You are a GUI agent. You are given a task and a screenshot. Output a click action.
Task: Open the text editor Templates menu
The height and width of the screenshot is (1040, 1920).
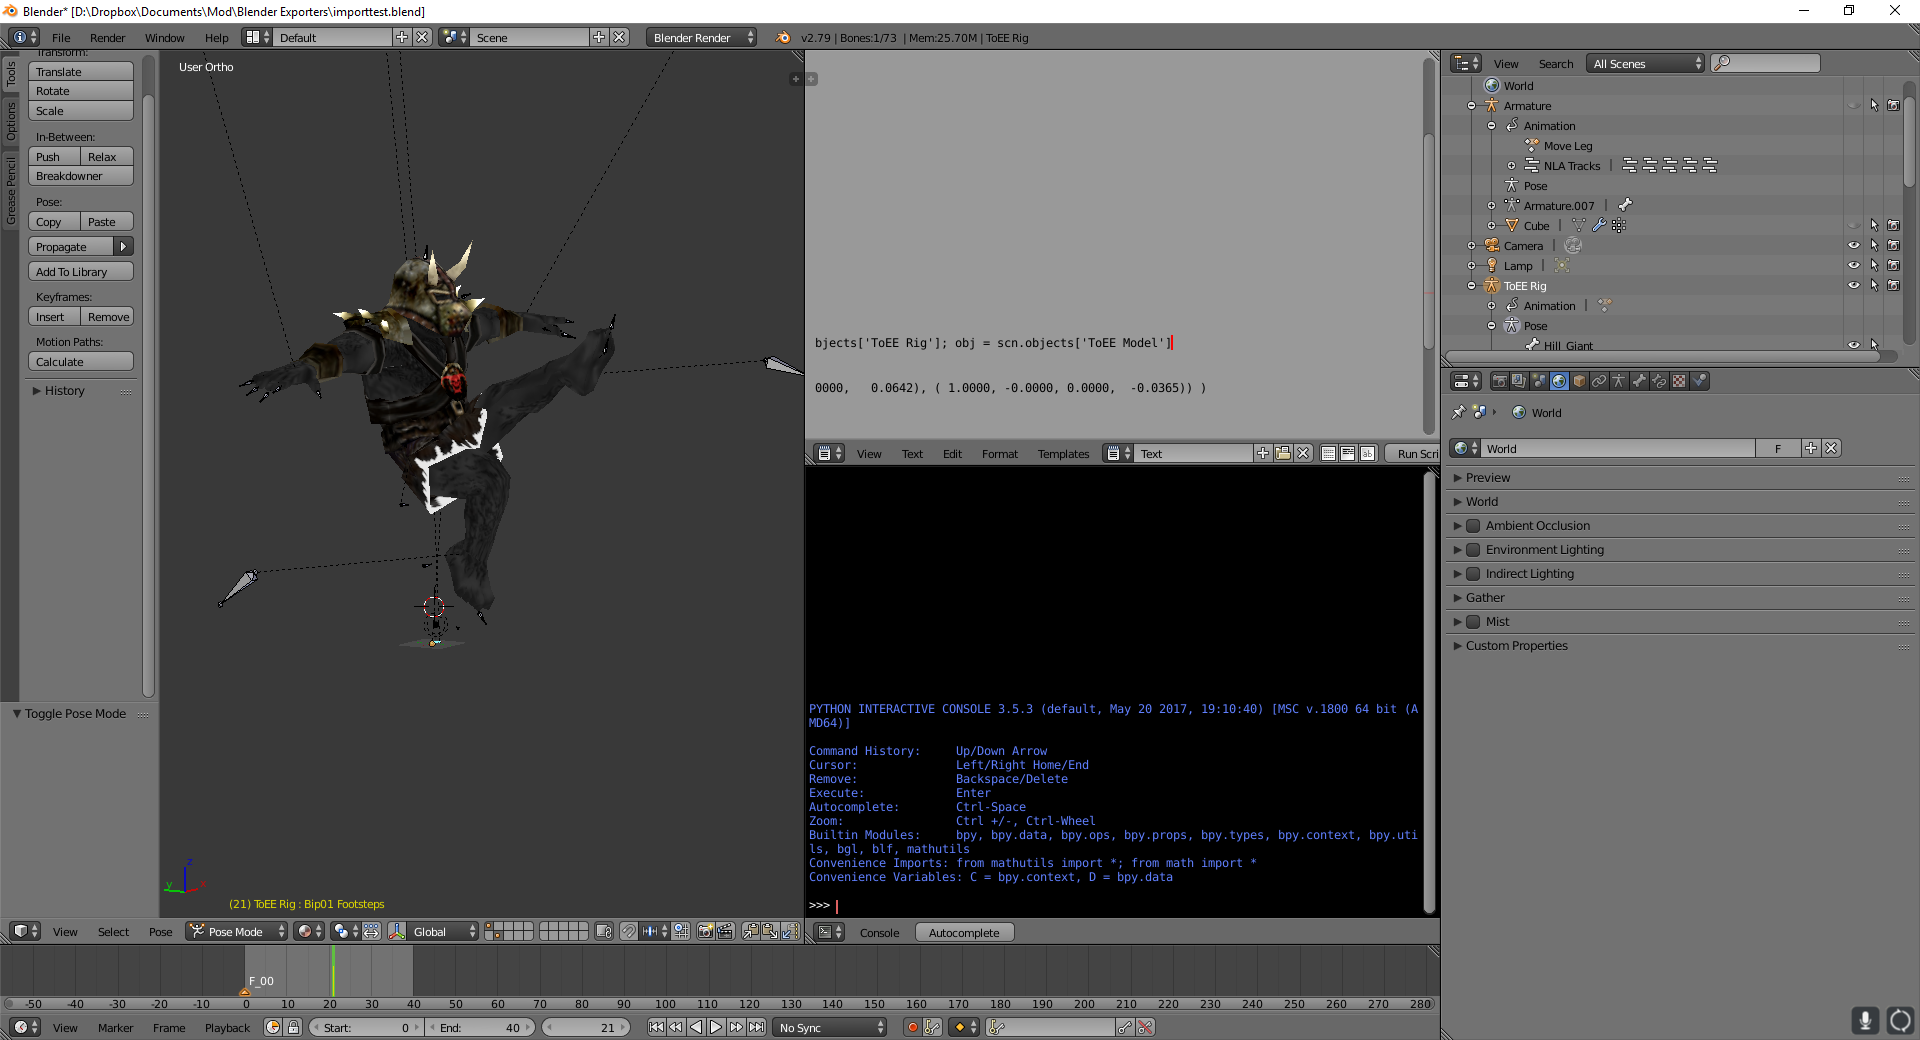tap(1063, 454)
